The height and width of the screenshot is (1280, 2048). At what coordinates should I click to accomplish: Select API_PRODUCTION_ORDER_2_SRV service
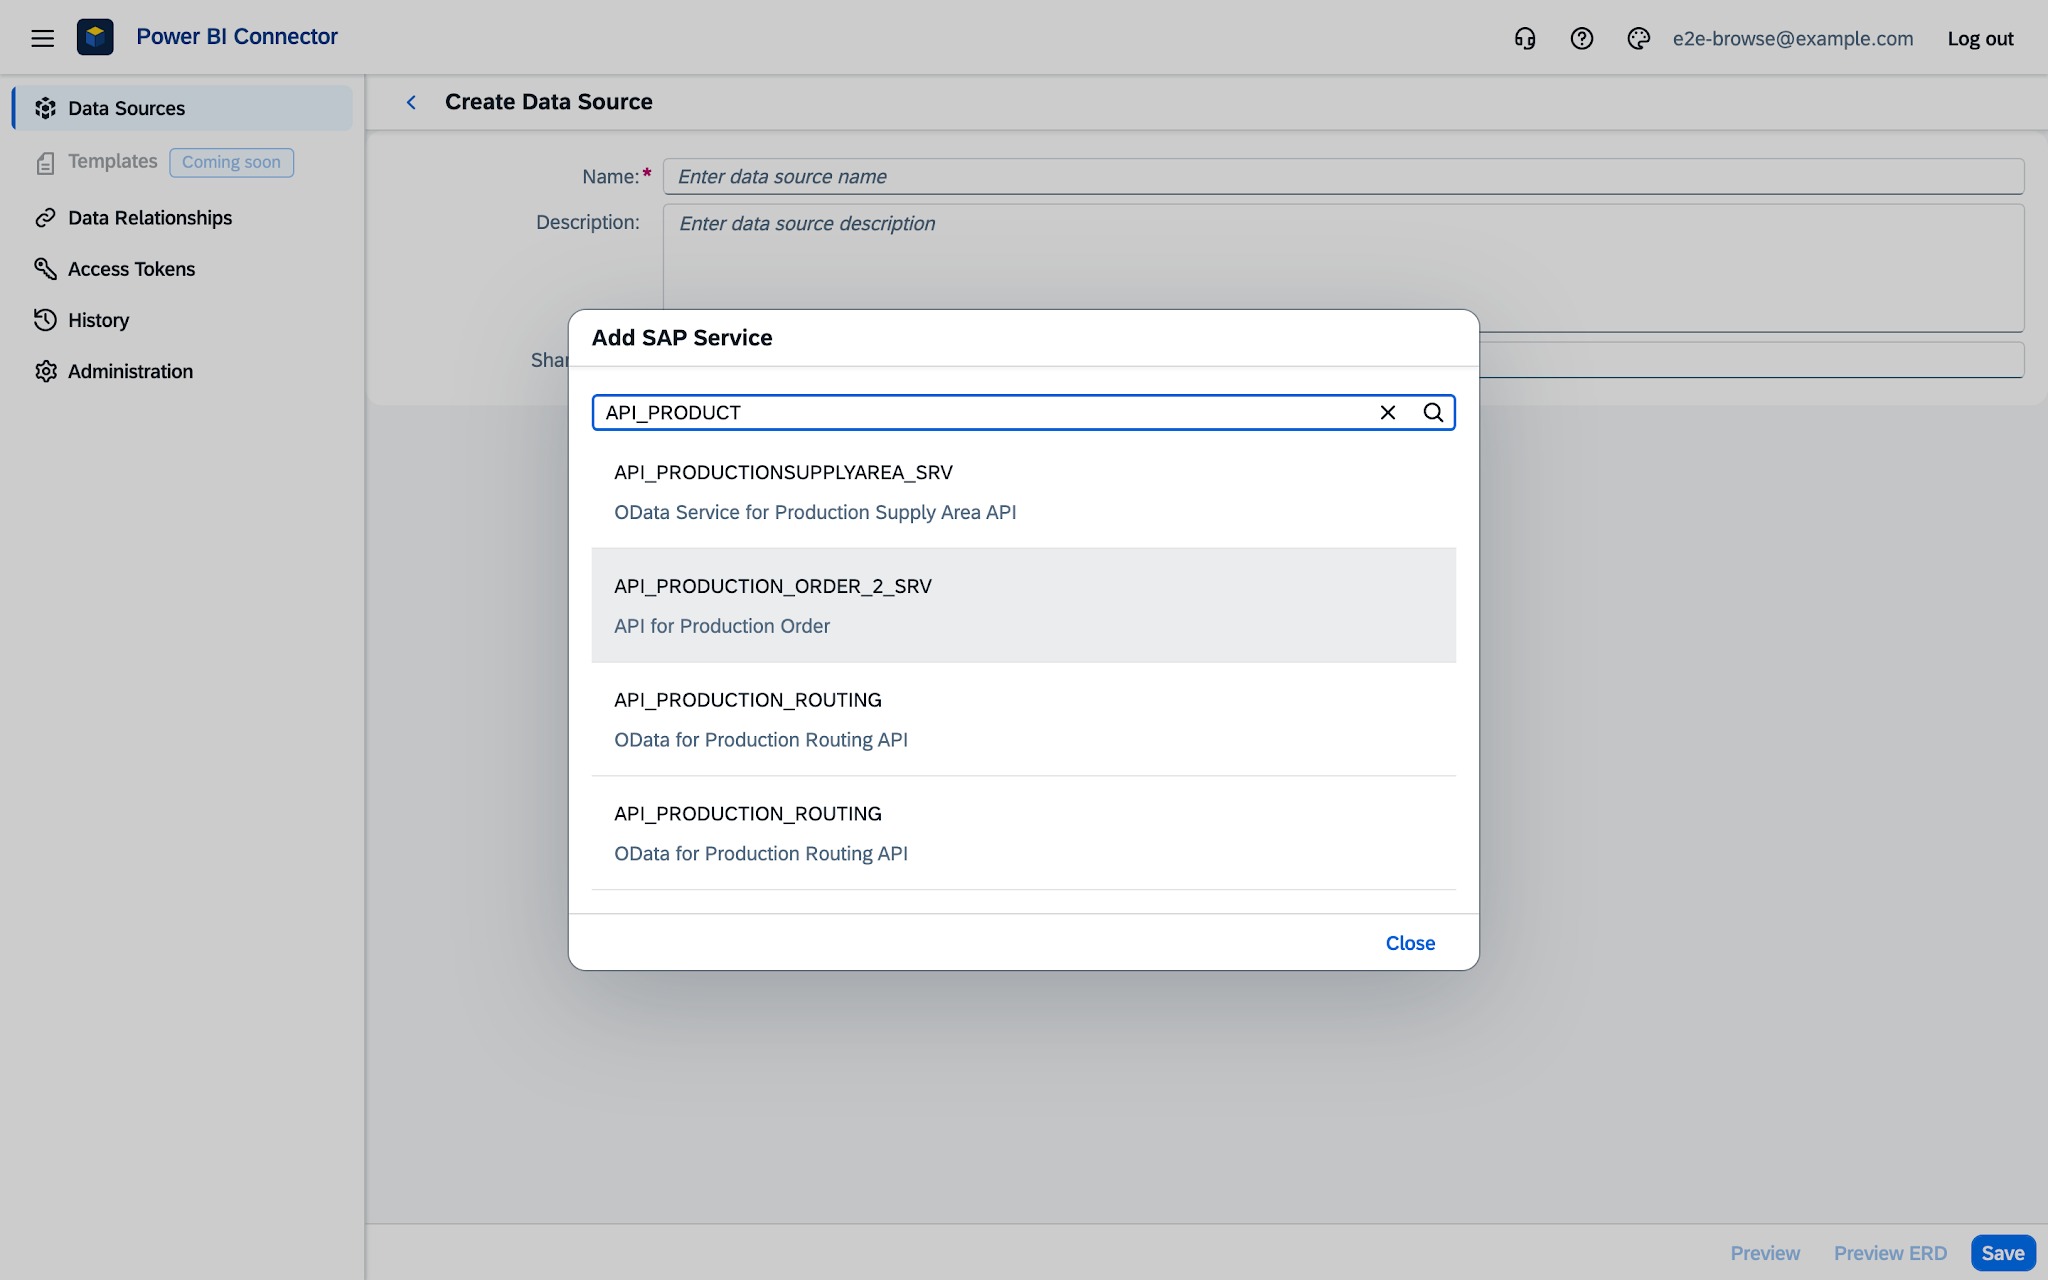tap(1023, 605)
